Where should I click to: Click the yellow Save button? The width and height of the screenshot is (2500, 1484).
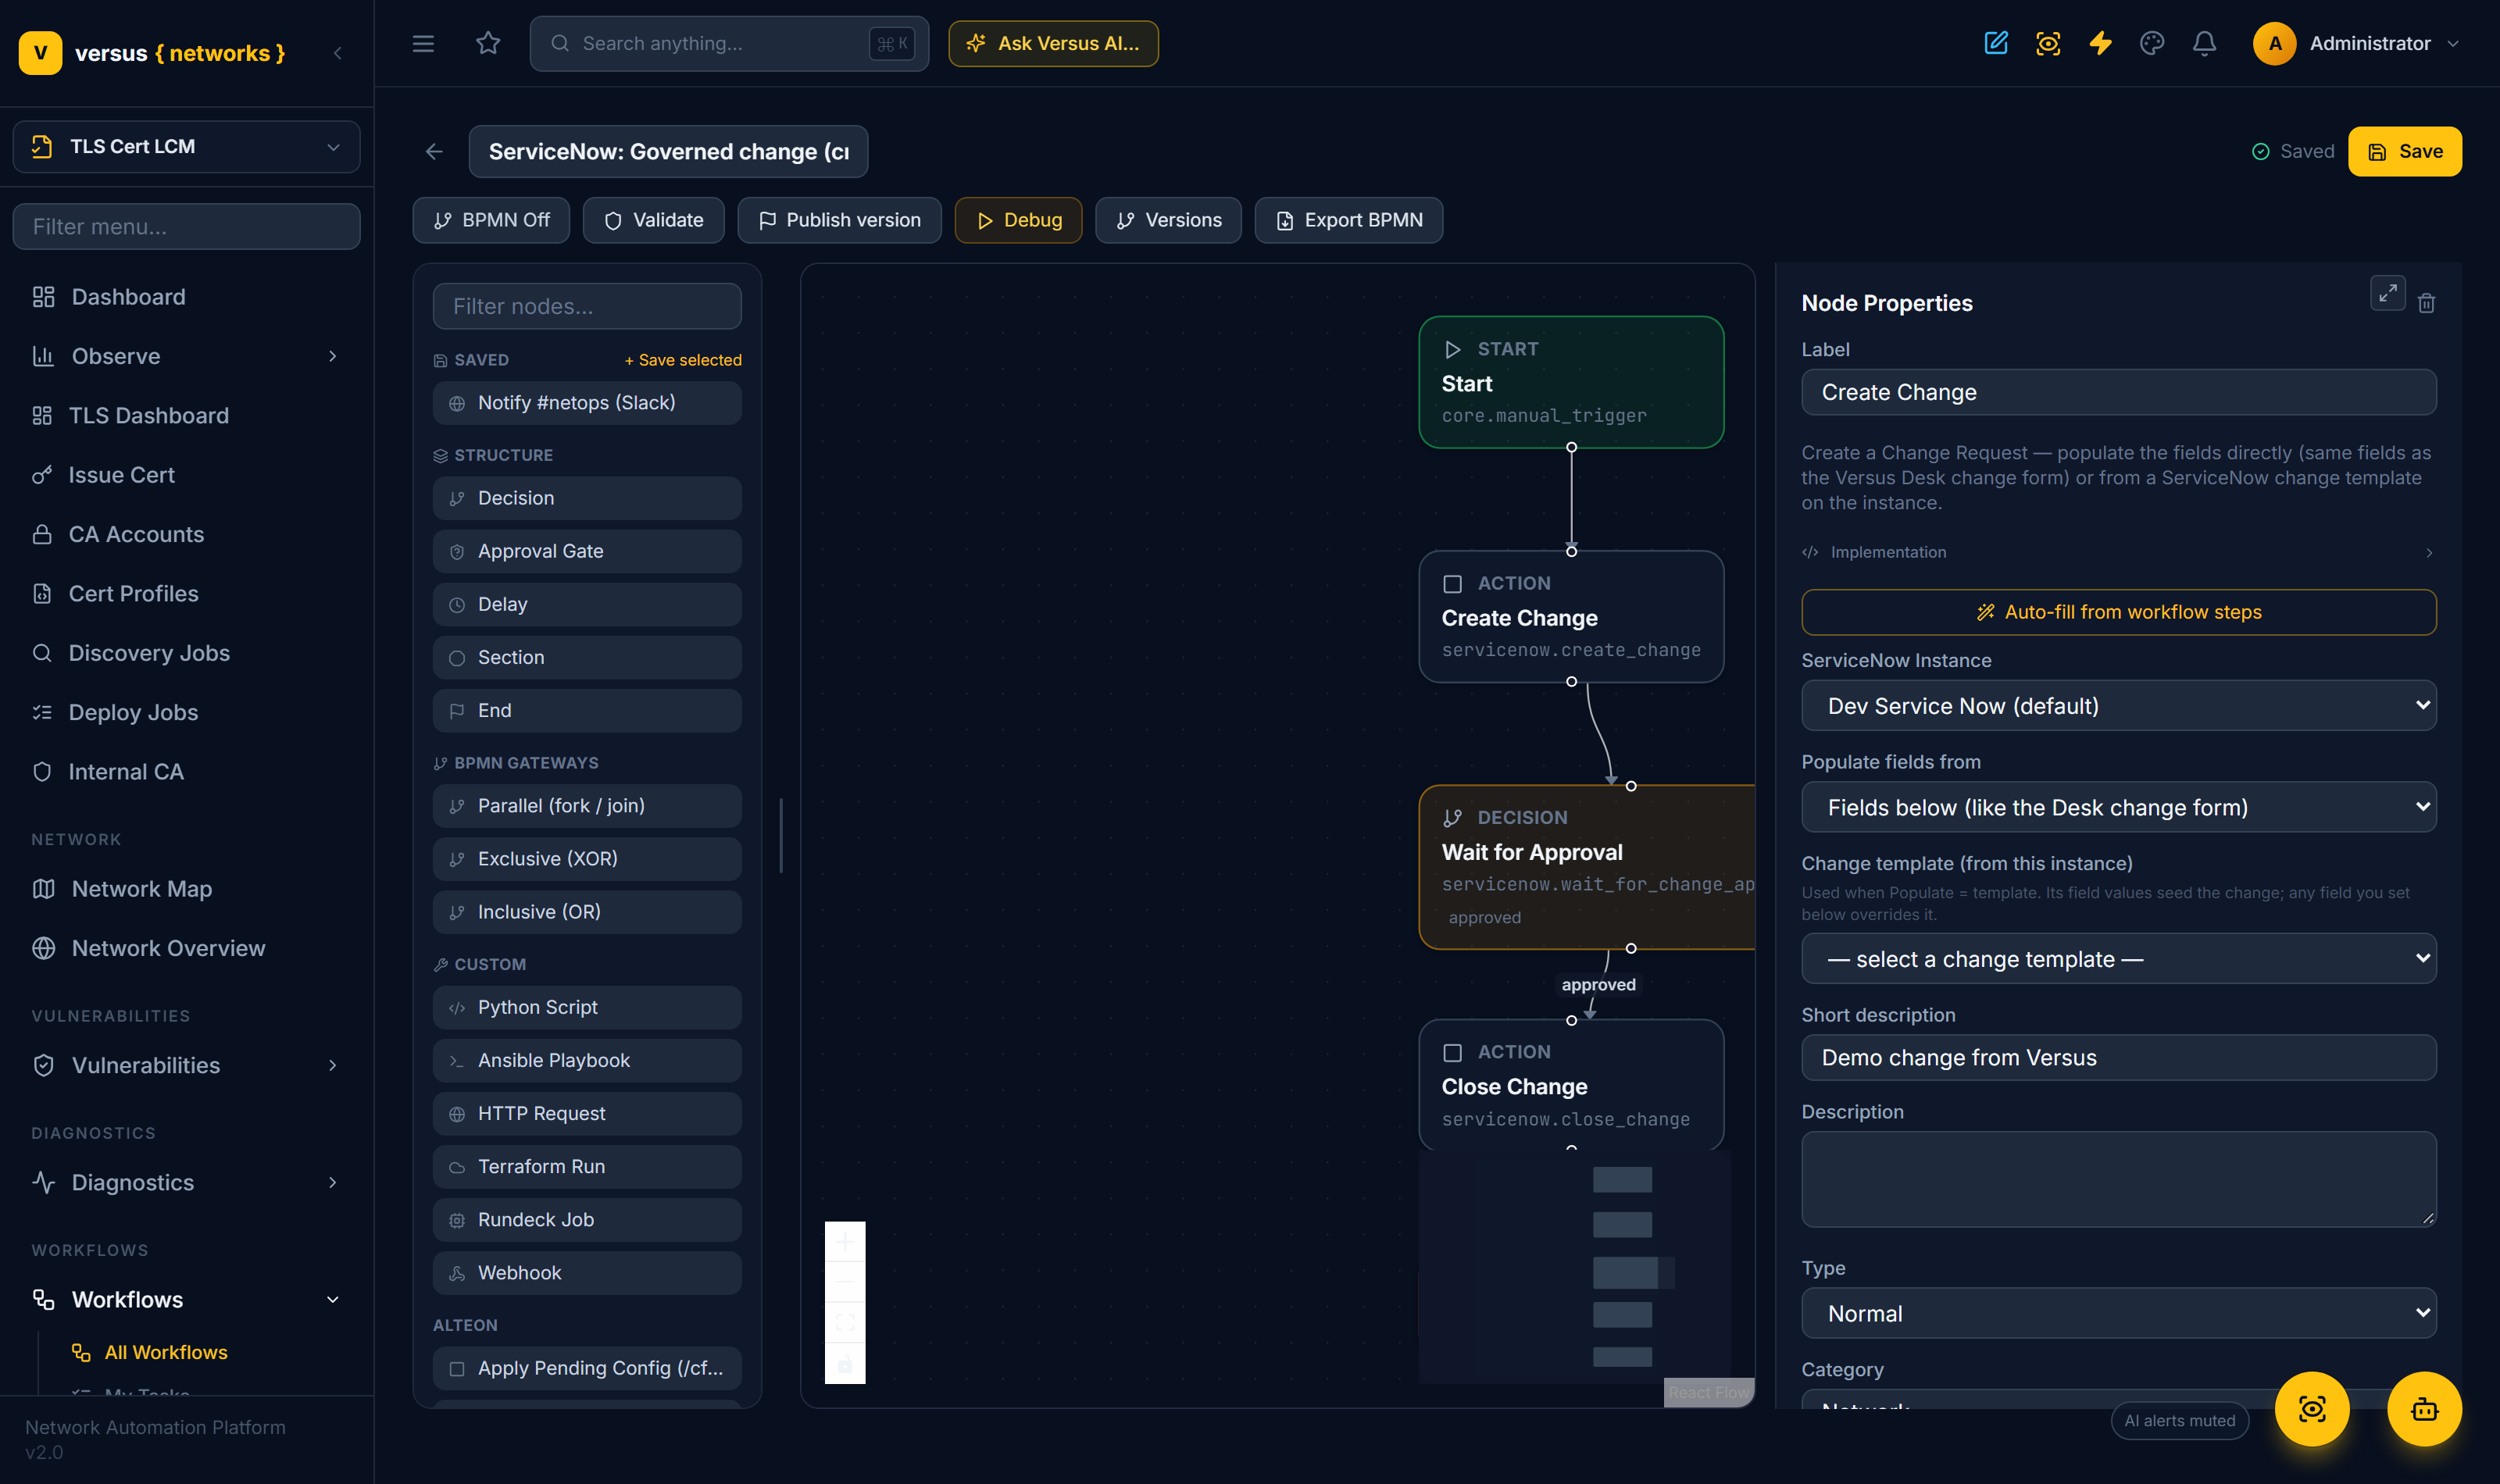coord(2404,151)
